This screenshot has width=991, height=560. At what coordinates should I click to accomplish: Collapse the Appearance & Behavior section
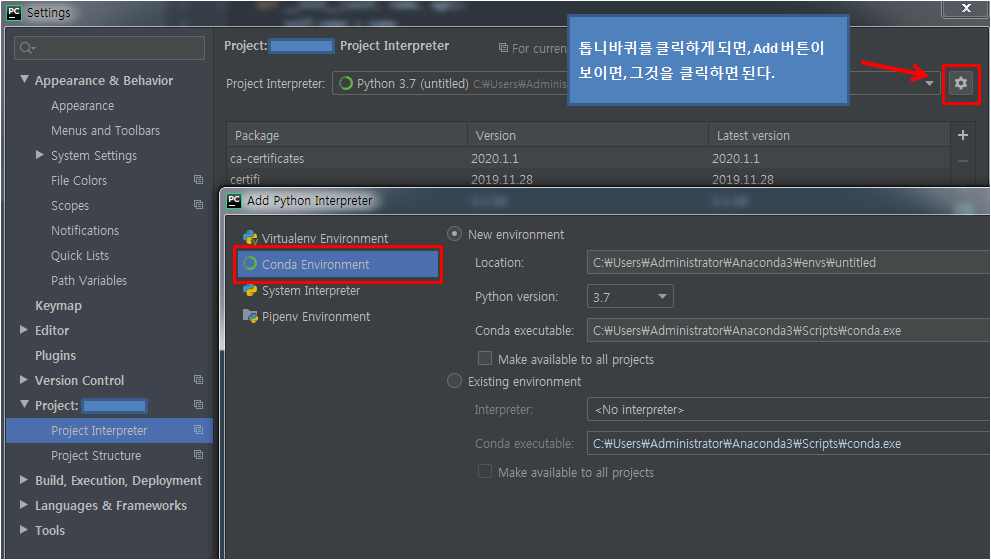(x=24, y=80)
